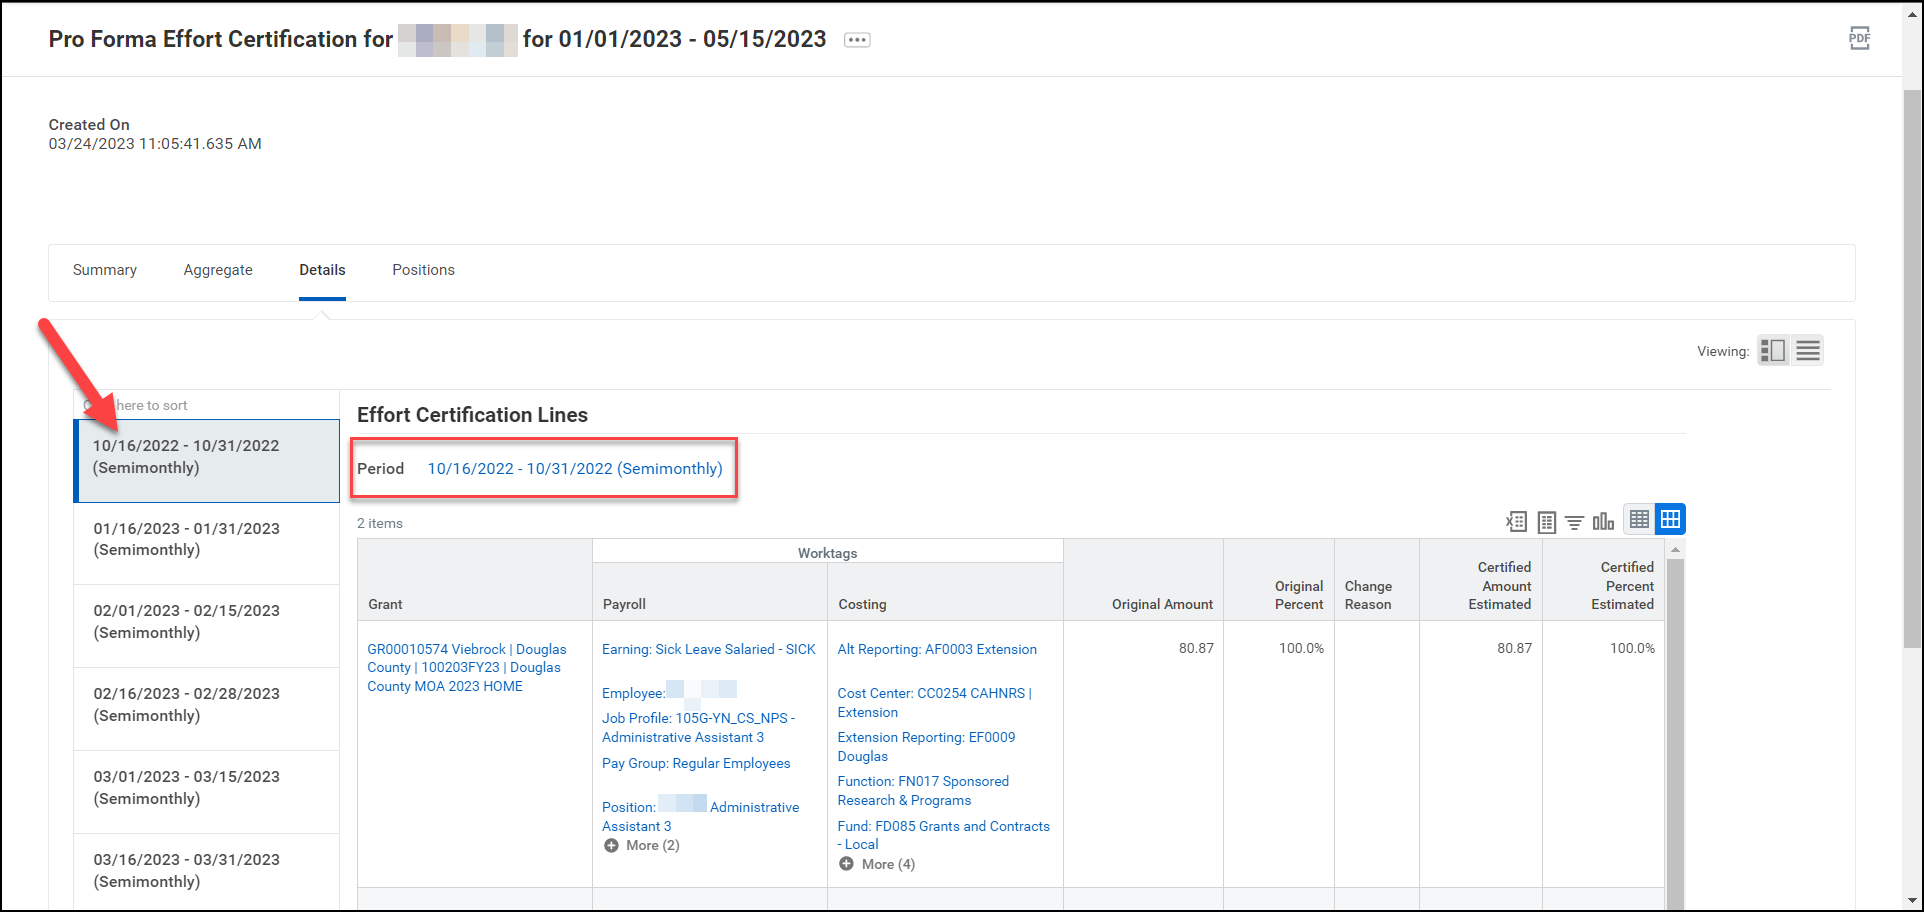Switch Viewing mode to master-detail layout
Viewport: 1924px width, 912px height.
pyautogui.click(x=1773, y=350)
